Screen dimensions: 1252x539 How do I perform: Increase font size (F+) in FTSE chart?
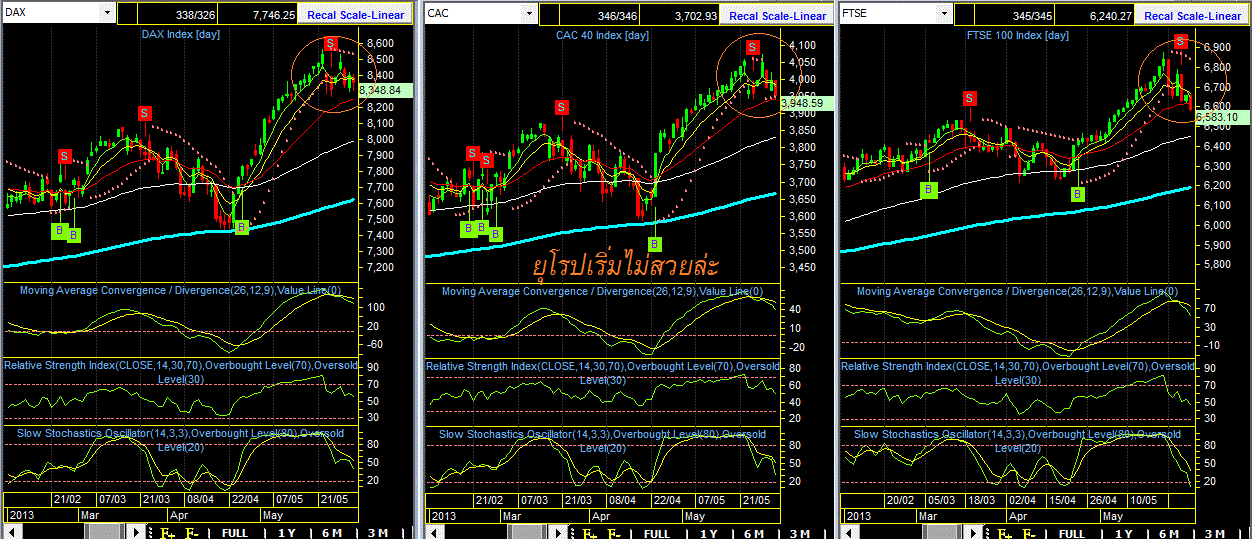(1004, 533)
